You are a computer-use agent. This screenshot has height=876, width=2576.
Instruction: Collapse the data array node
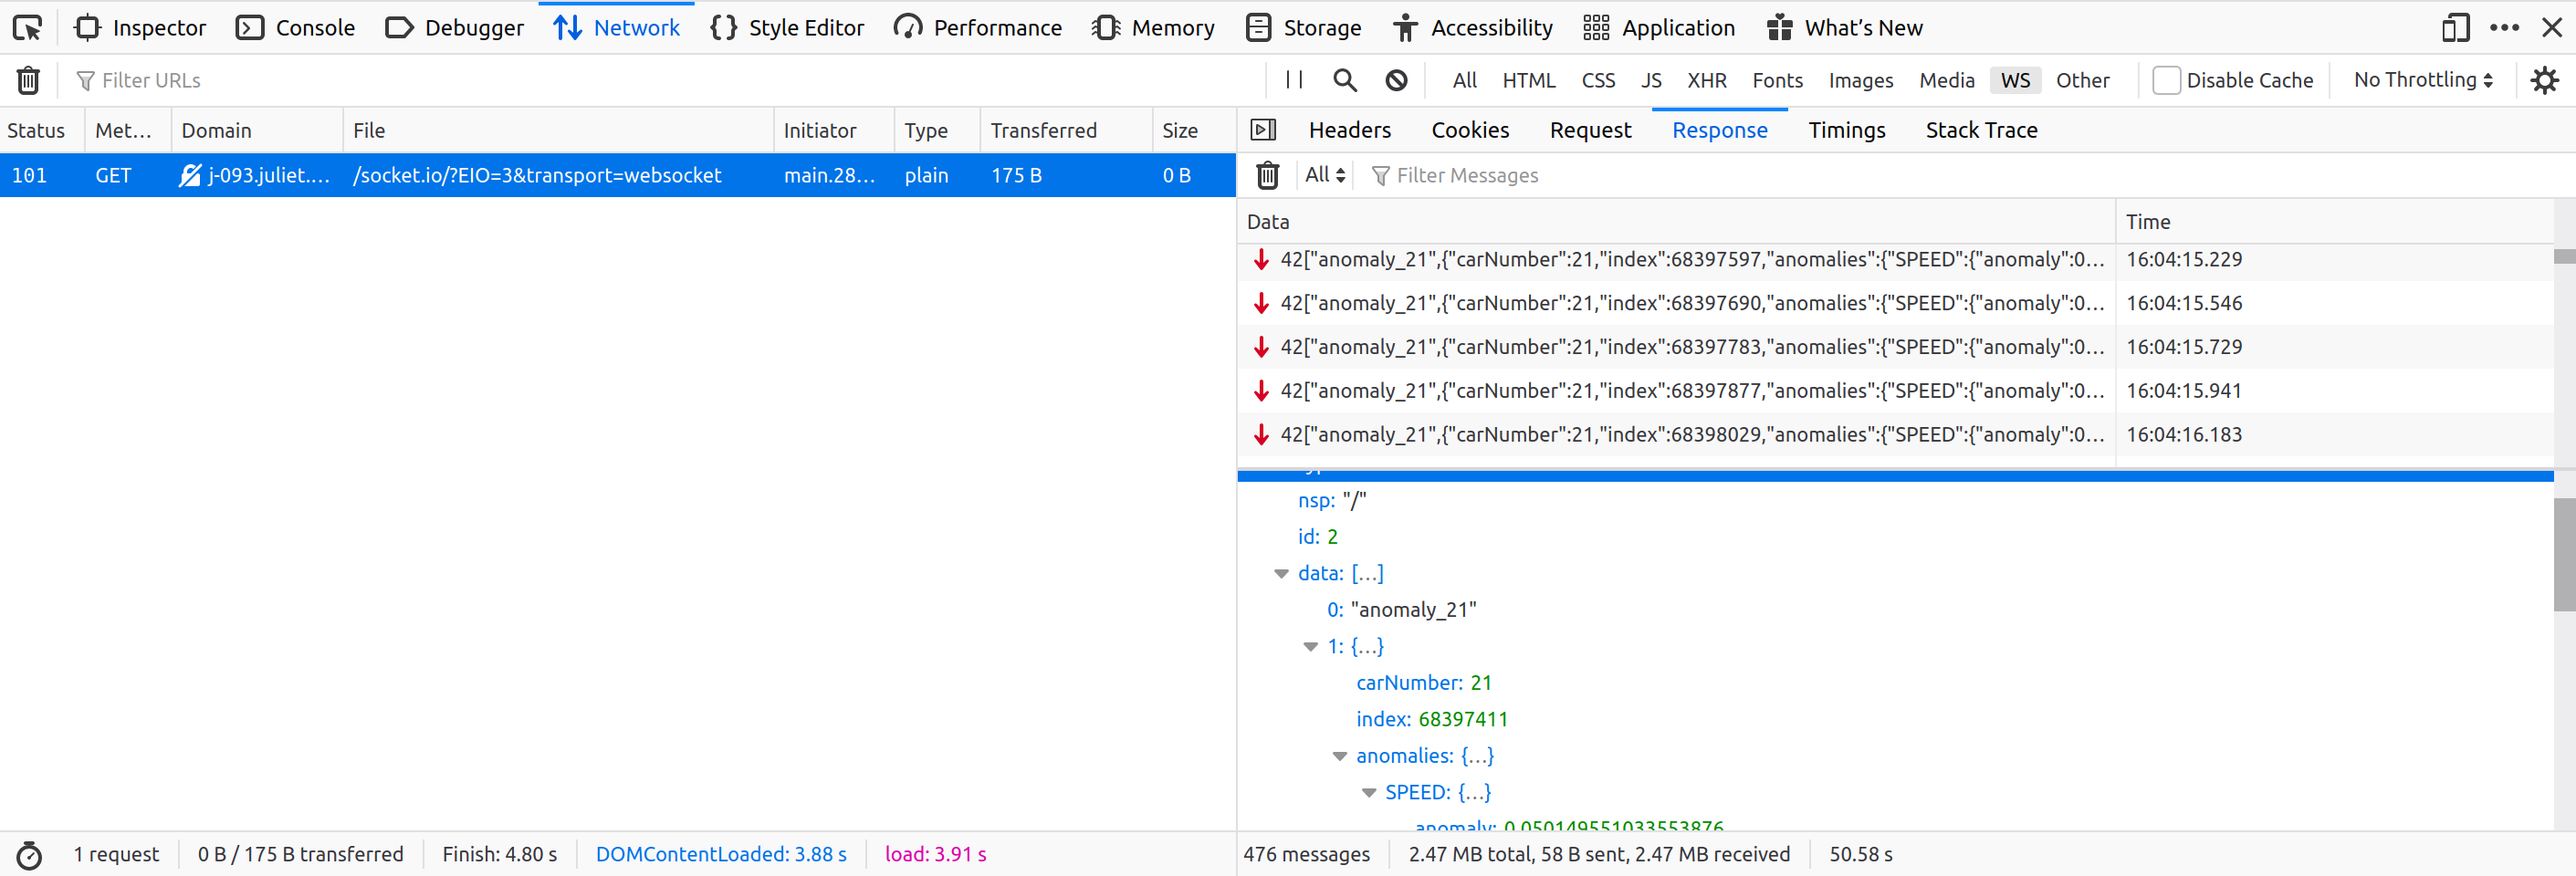tap(1281, 574)
